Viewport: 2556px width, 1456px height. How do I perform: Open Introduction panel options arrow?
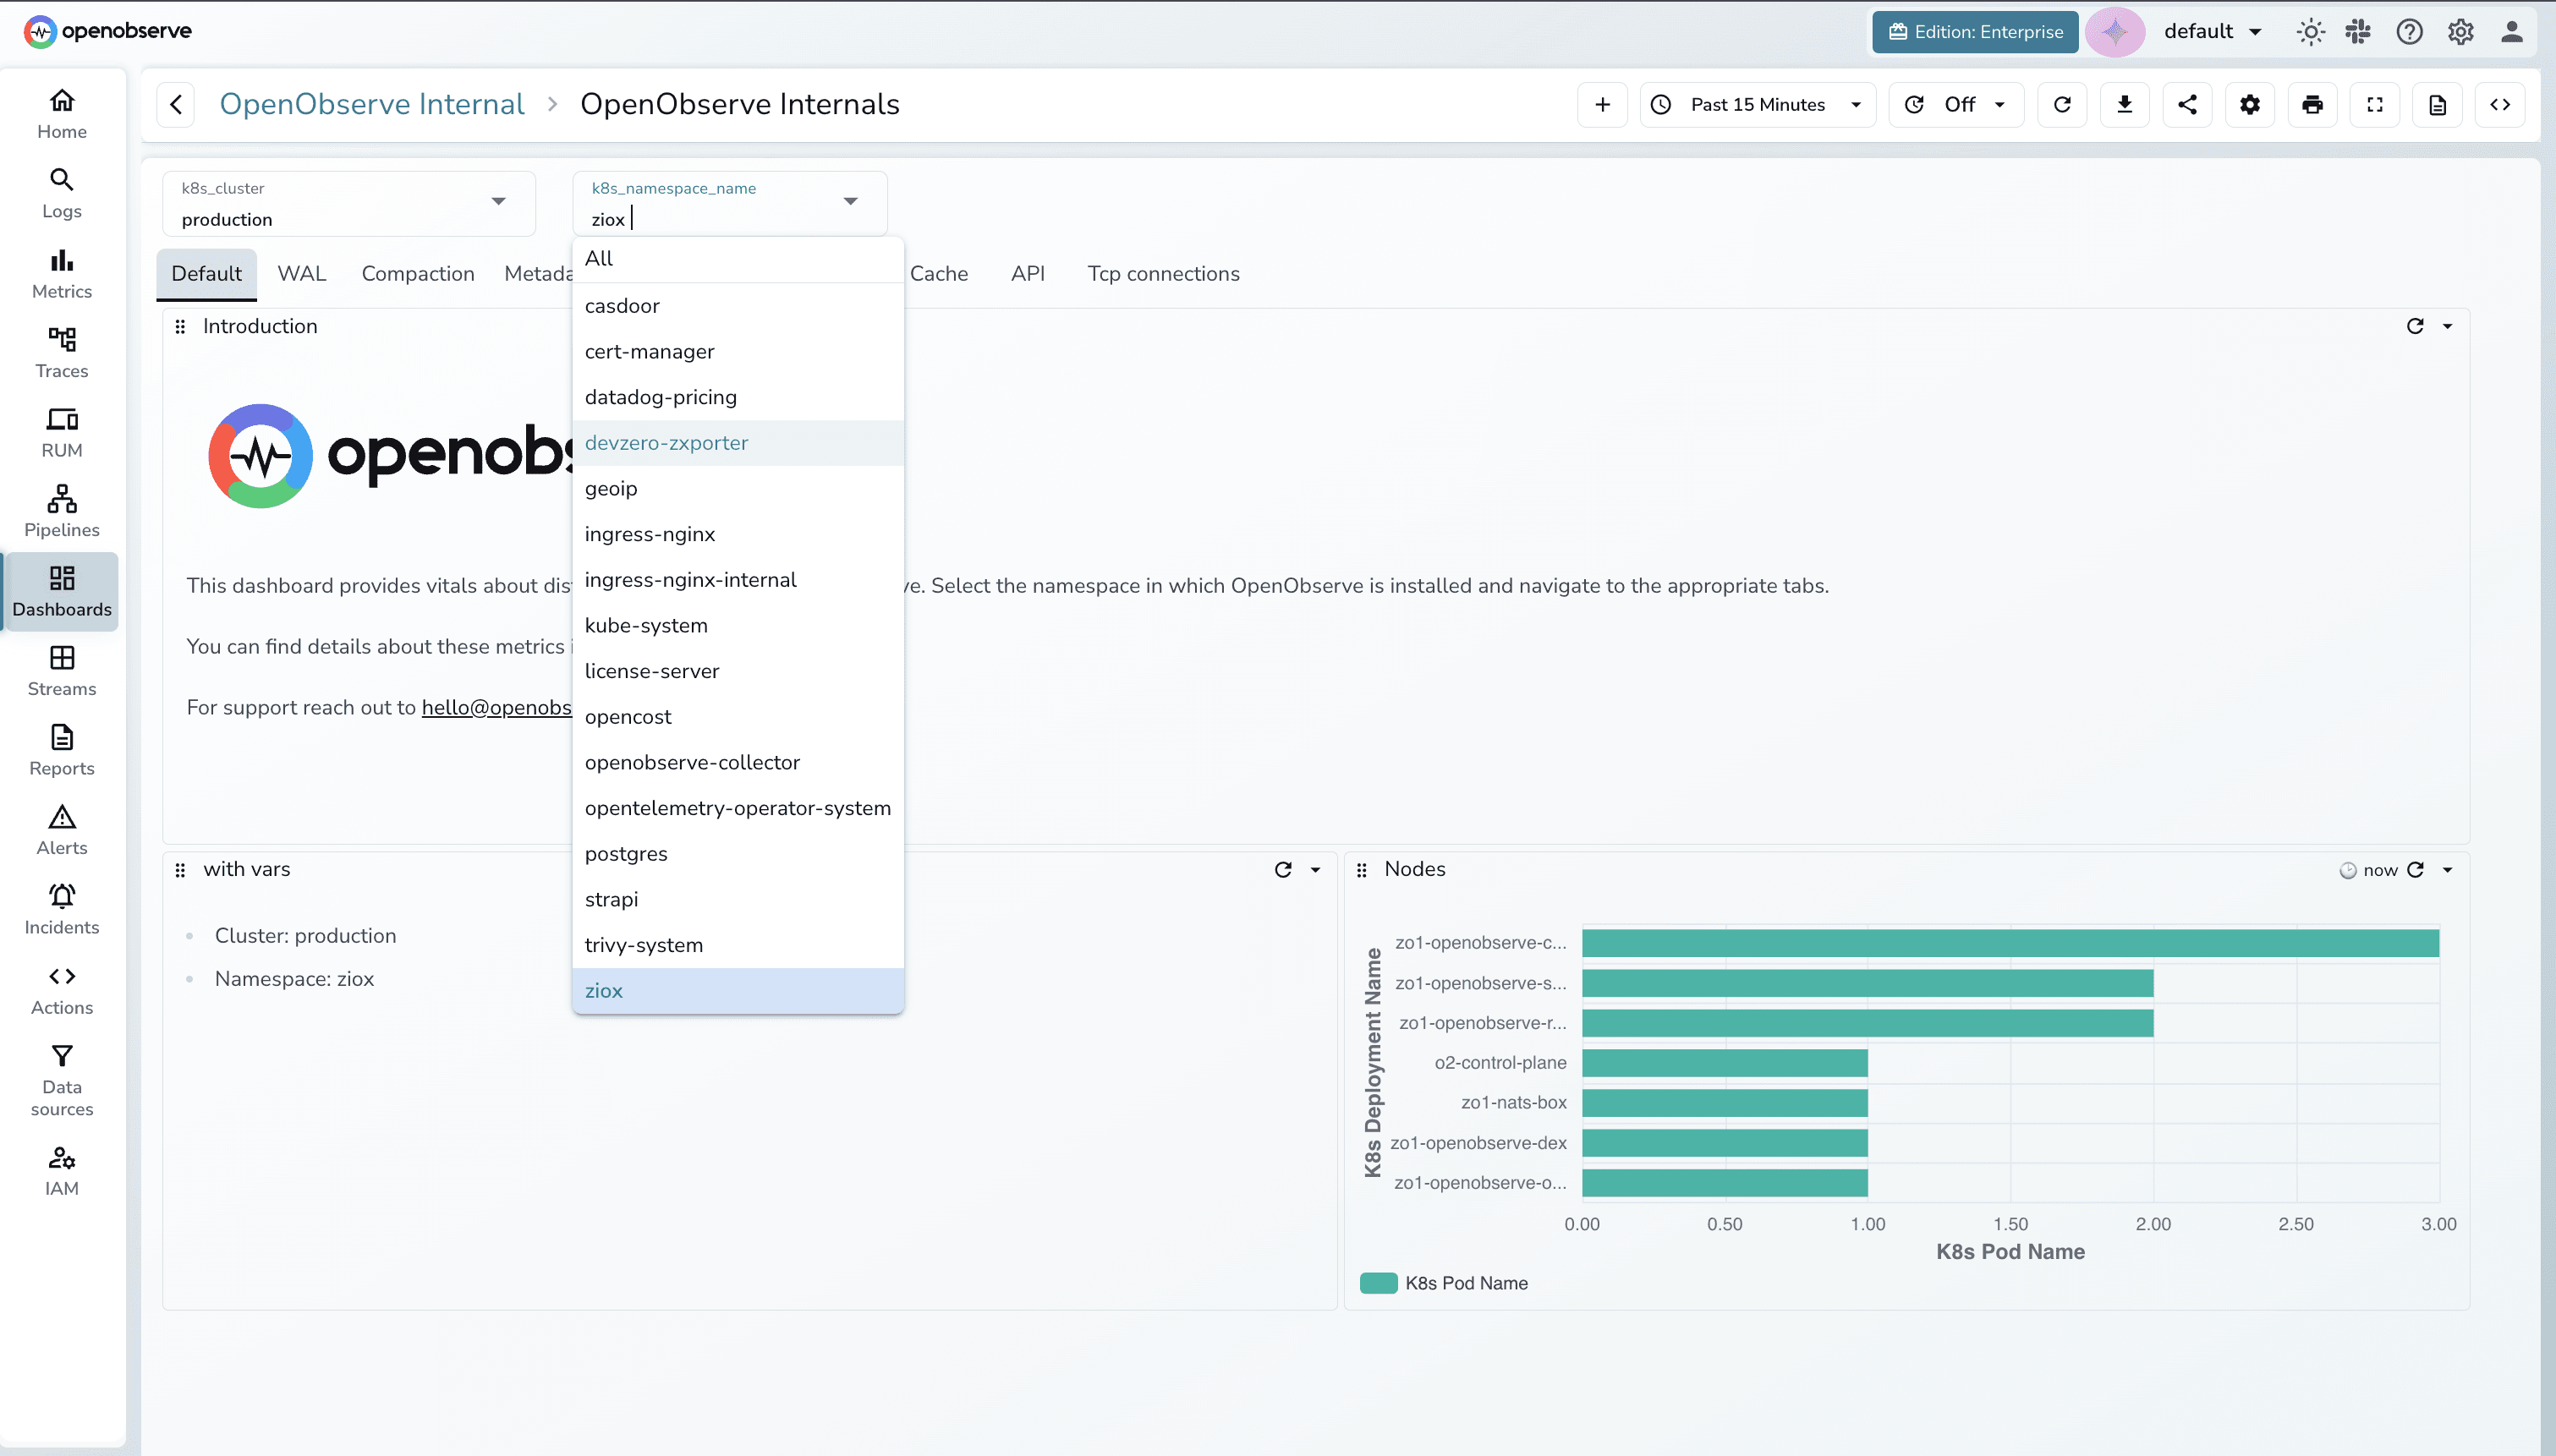2447,326
